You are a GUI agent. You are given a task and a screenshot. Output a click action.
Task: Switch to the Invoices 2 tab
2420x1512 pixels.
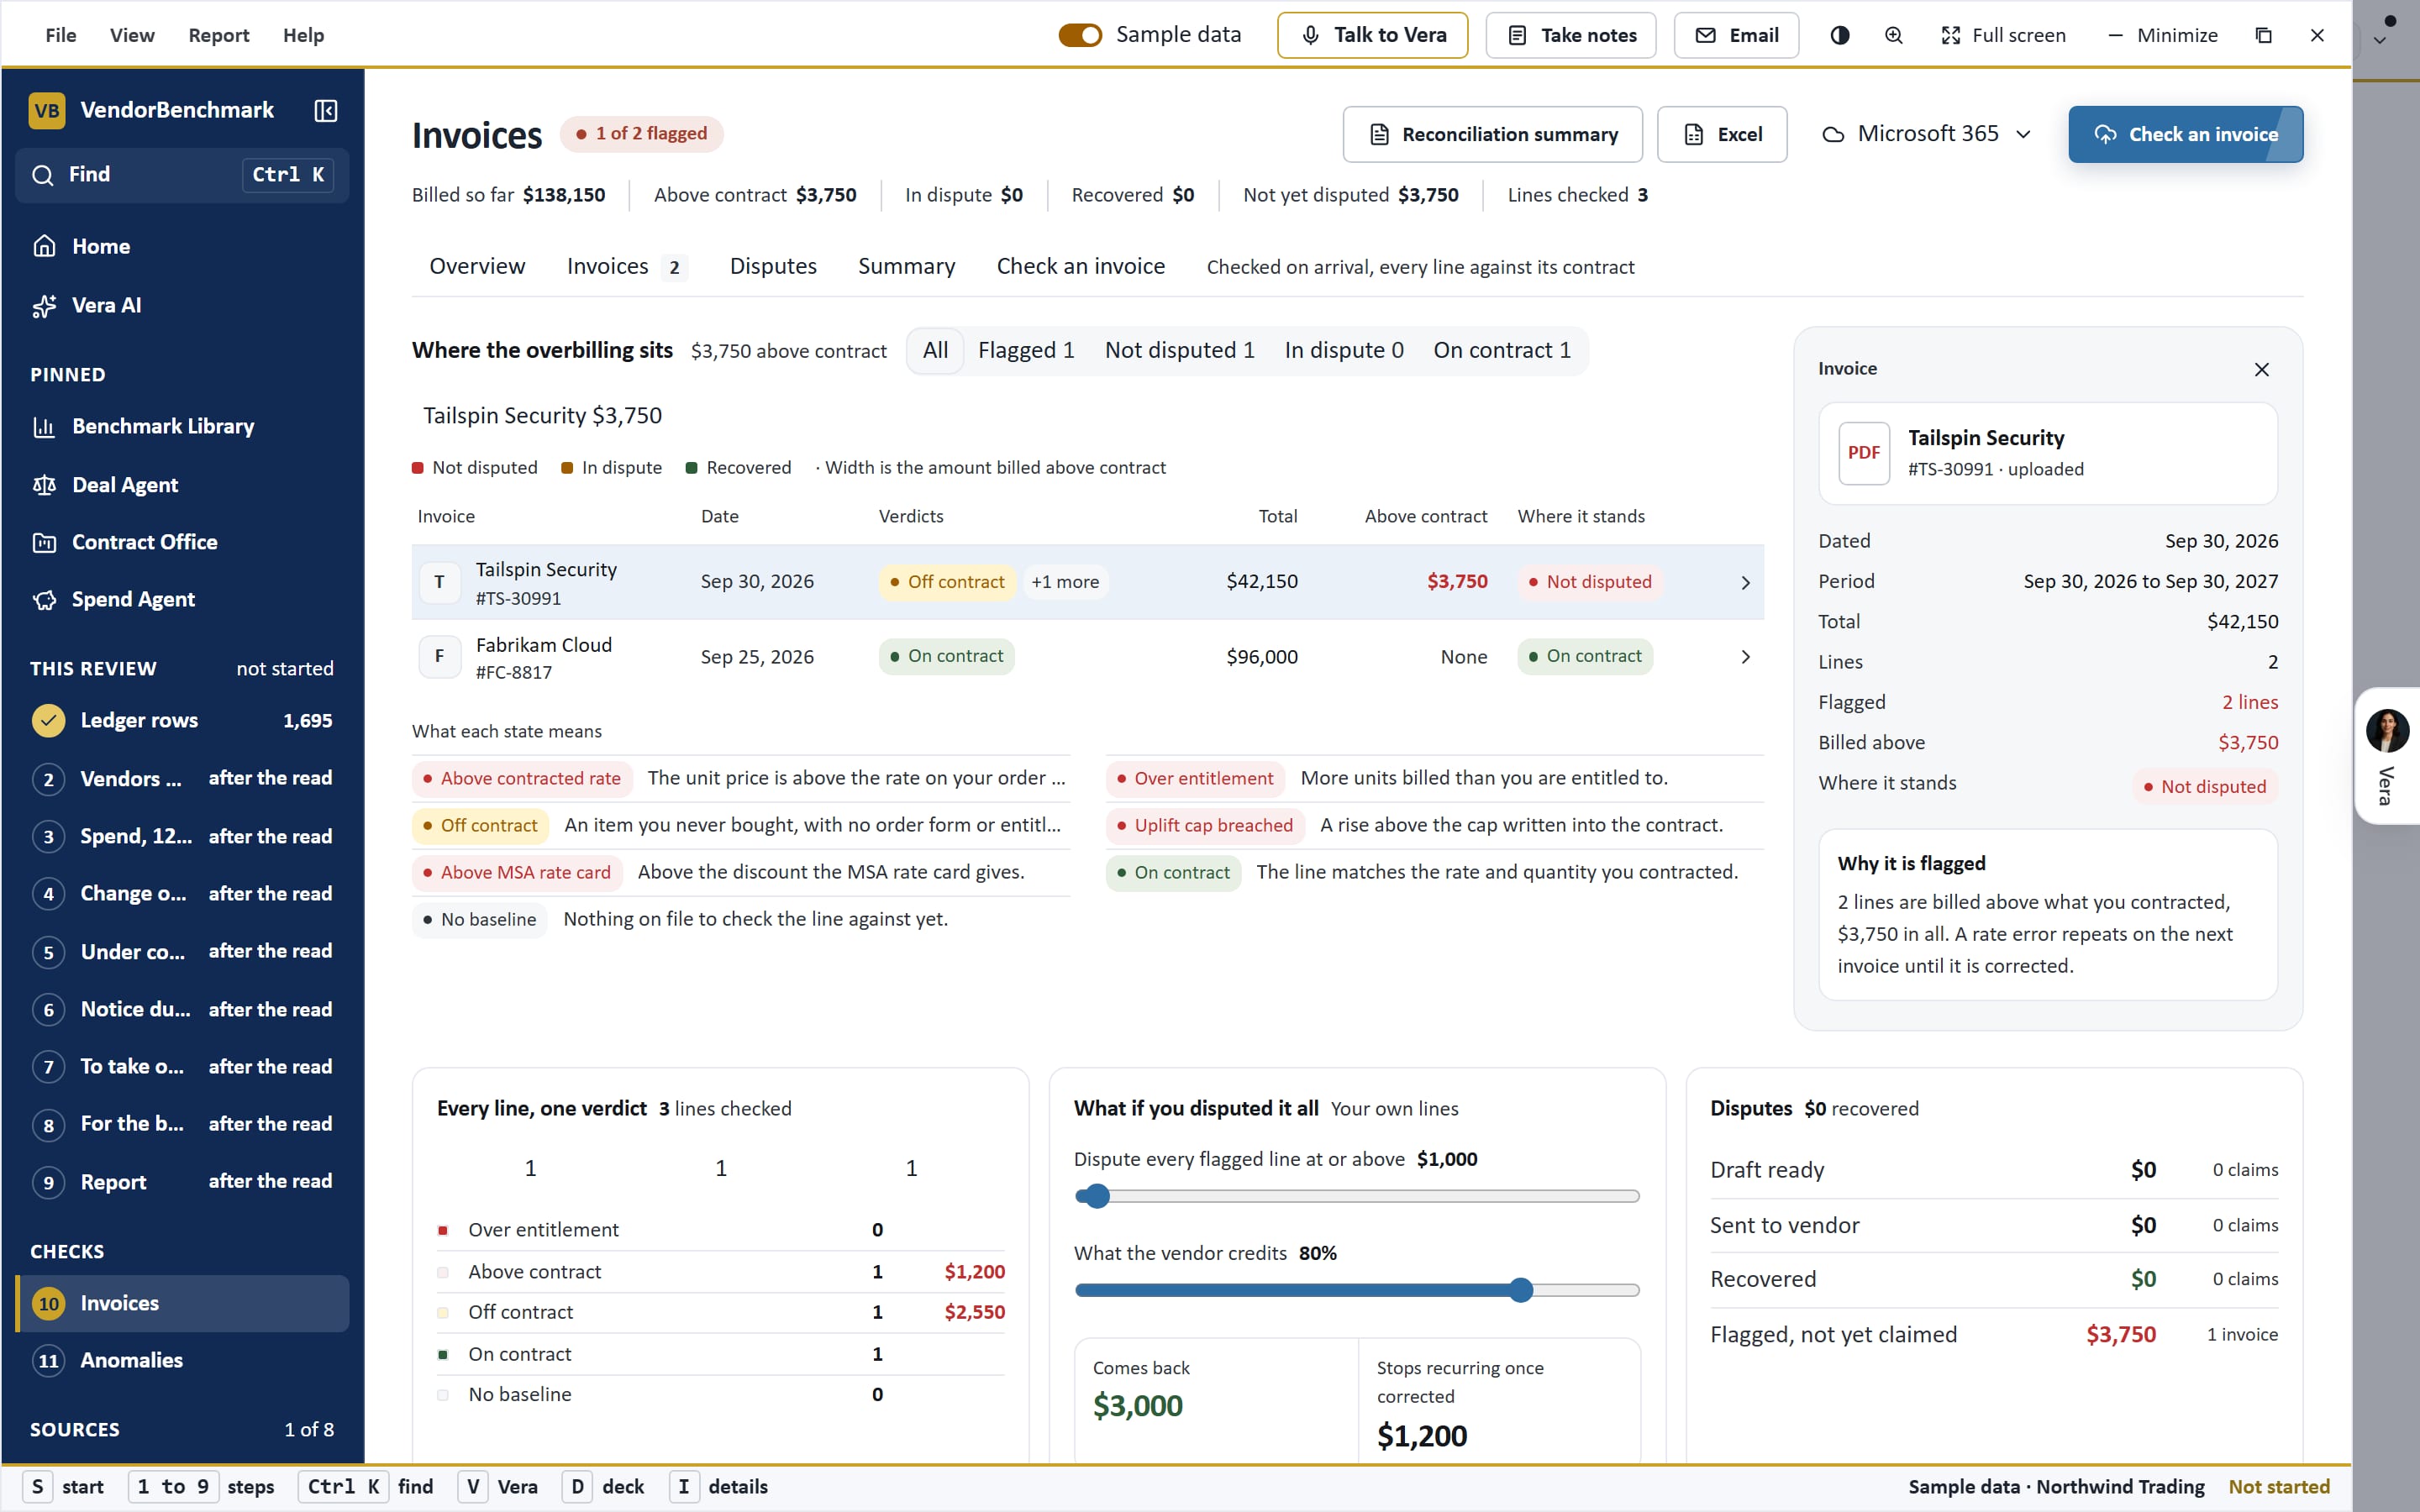[x=627, y=266]
